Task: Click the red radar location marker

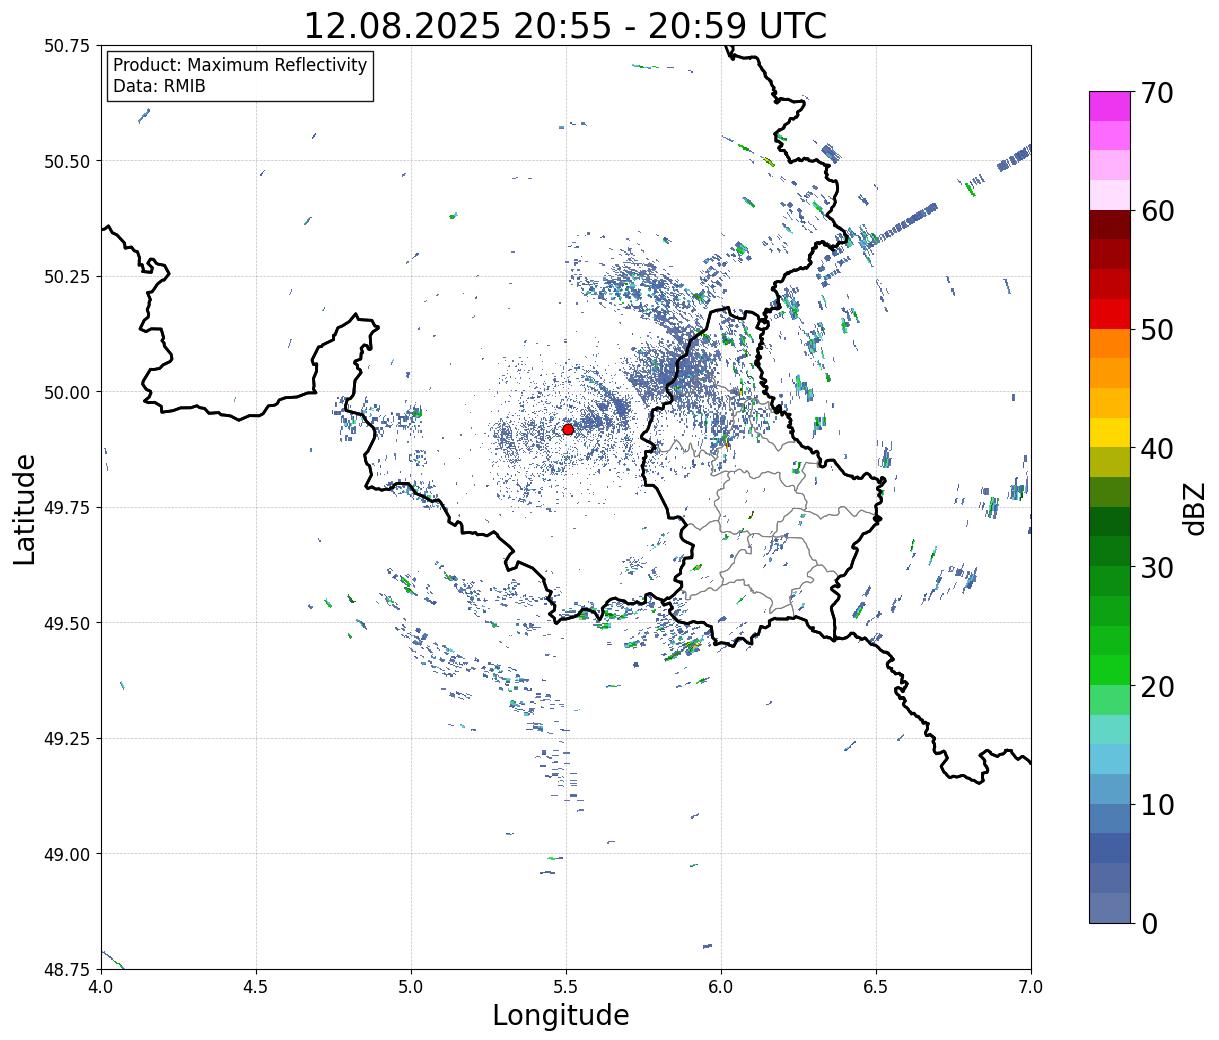Action: pos(567,429)
